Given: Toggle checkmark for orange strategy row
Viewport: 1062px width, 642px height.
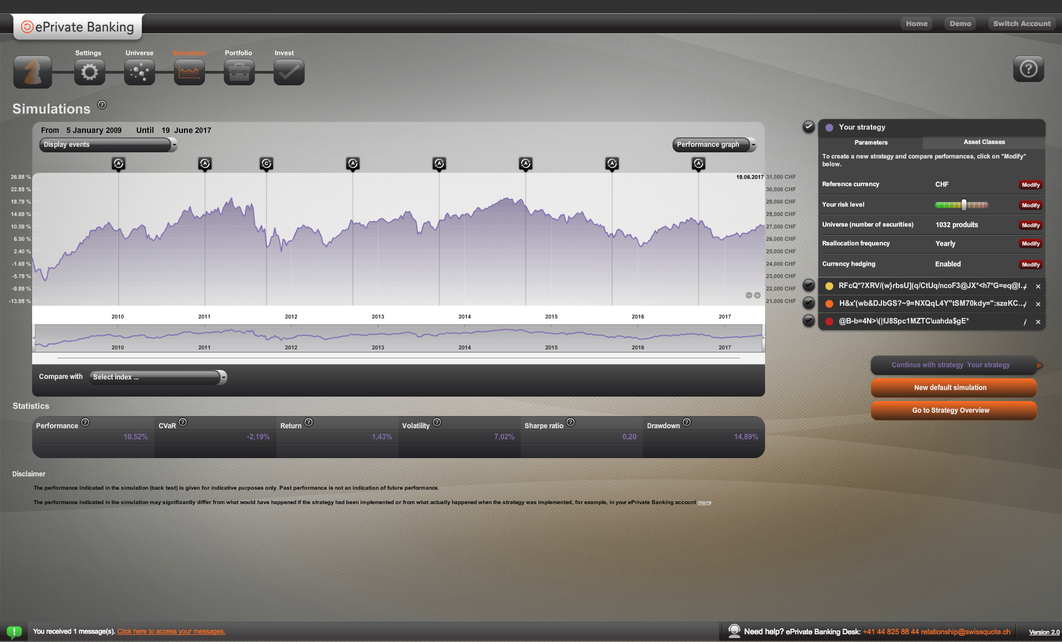Looking at the screenshot, I should (x=808, y=303).
